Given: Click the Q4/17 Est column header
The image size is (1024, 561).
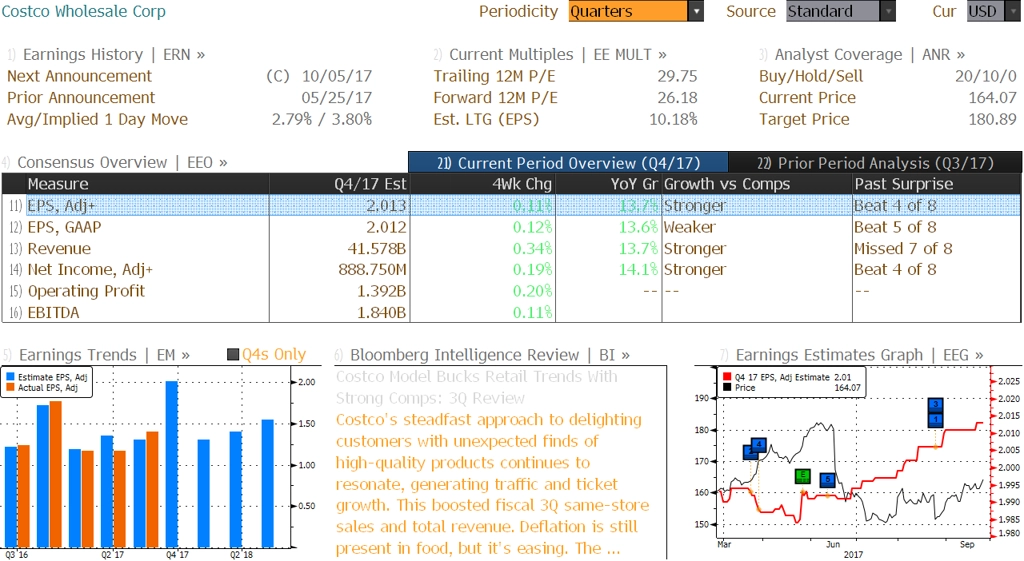Looking at the screenshot, I should point(340,184).
